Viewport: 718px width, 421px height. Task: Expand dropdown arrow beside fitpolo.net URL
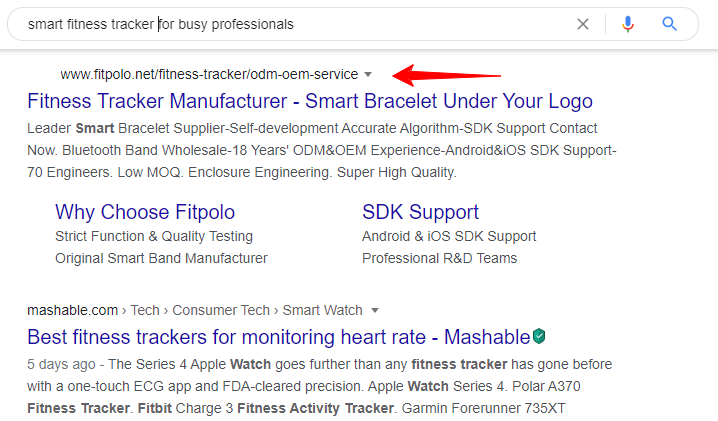368,74
